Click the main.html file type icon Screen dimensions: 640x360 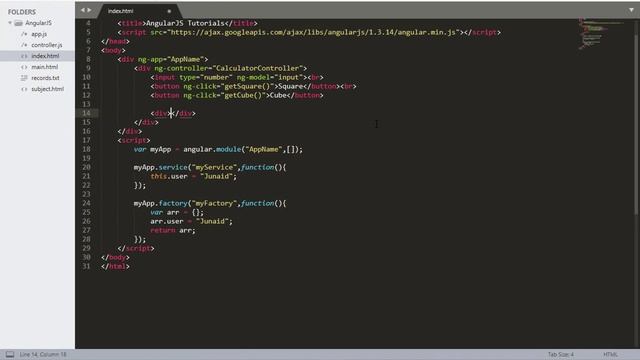tap(24, 67)
